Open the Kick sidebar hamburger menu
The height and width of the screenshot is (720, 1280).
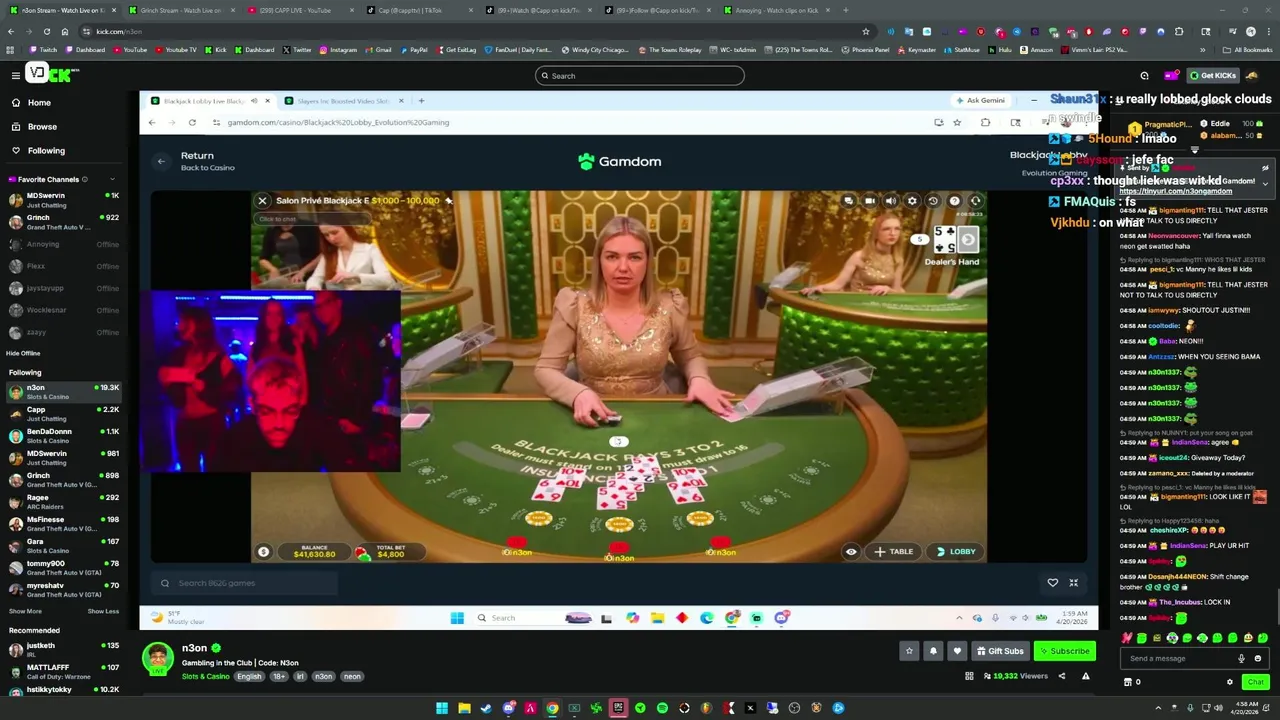point(15,75)
